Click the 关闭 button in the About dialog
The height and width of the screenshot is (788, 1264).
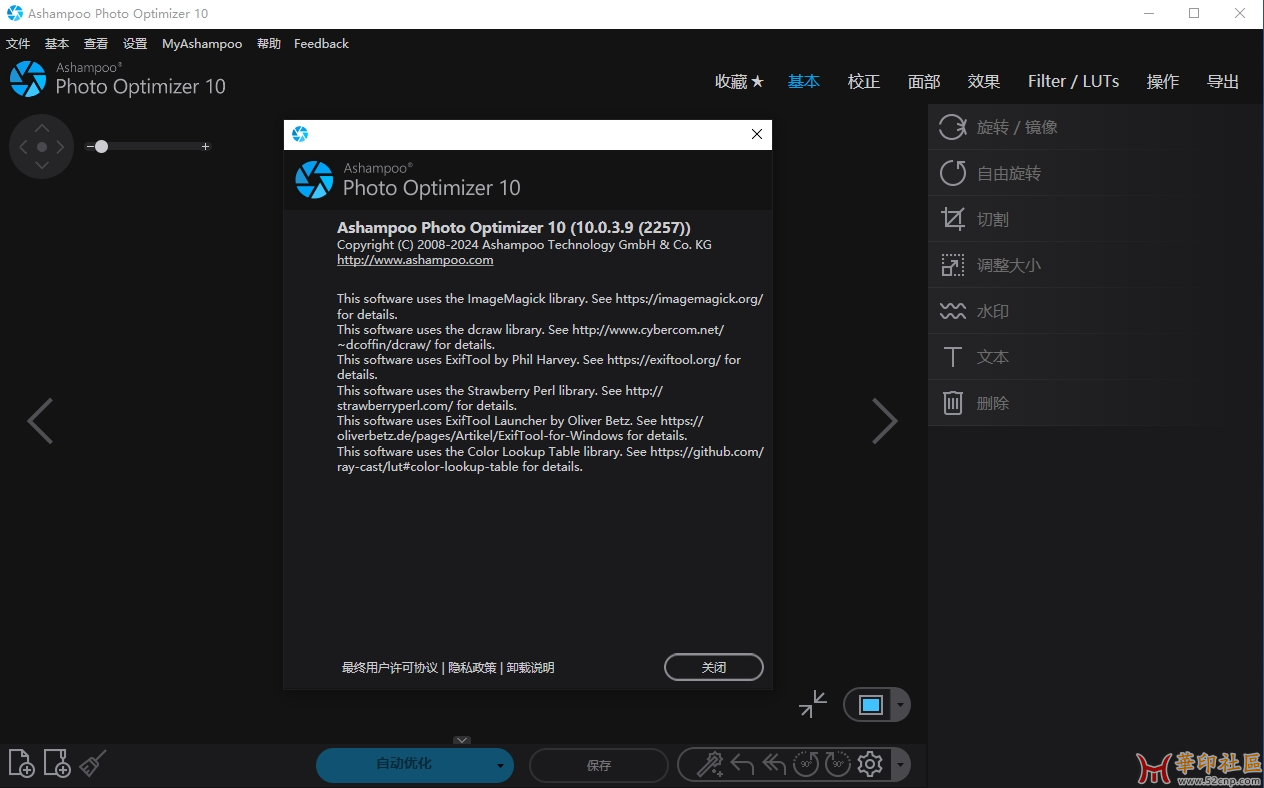coord(714,667)
